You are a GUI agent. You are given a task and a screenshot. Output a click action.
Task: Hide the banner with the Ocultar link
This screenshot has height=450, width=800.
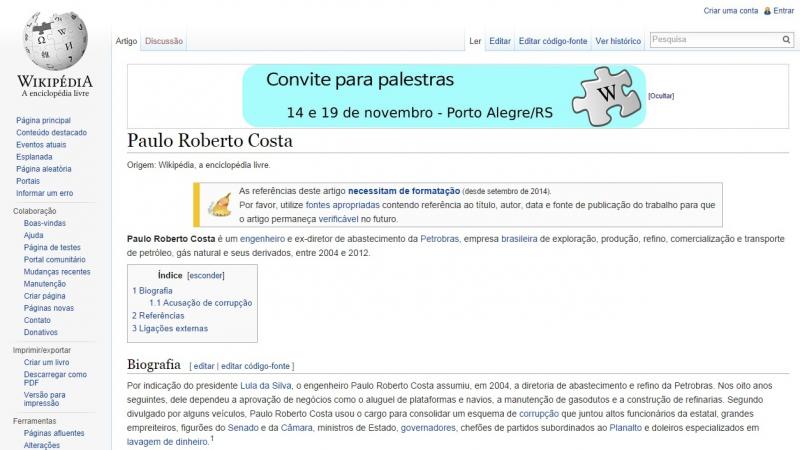click(x=661, y=96)
